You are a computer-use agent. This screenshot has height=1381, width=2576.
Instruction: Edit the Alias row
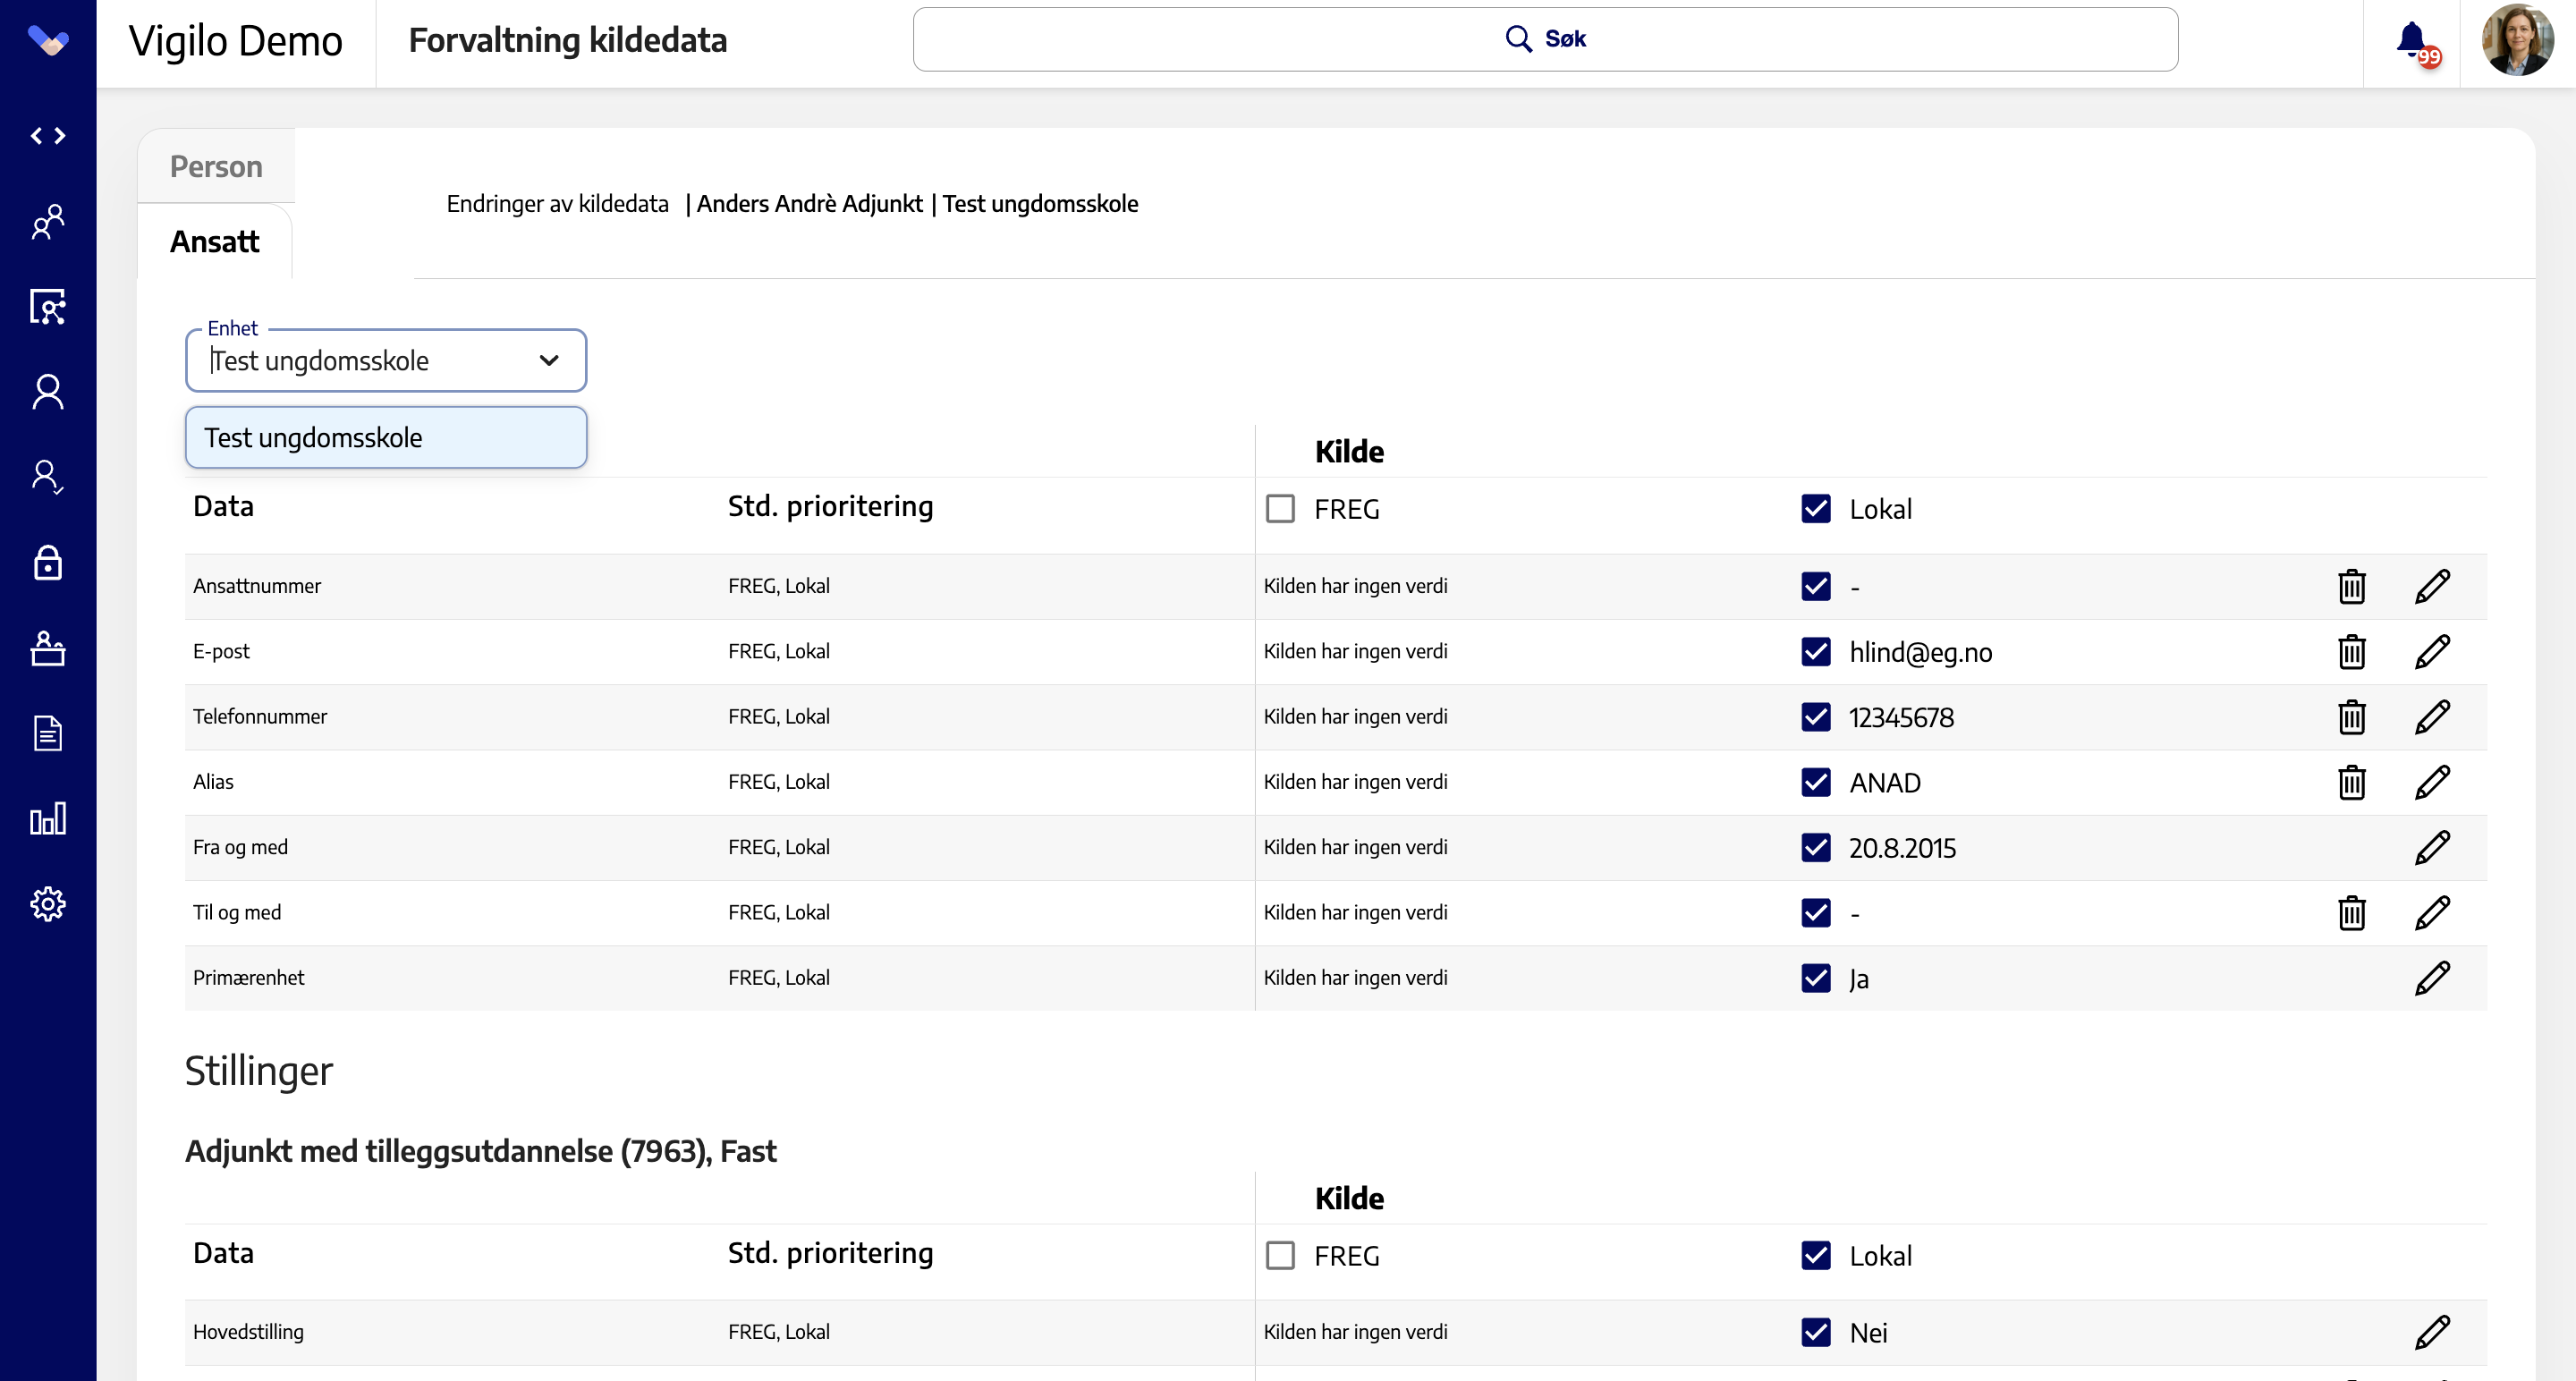pos(2432,782)
